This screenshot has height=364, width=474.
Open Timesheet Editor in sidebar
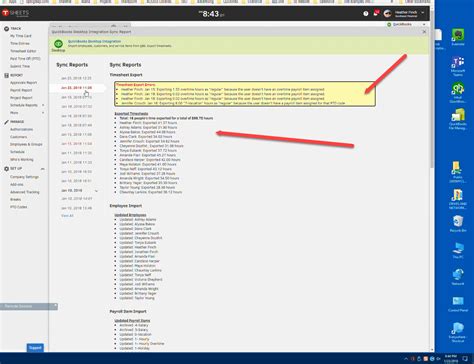(x=23, y=51)
